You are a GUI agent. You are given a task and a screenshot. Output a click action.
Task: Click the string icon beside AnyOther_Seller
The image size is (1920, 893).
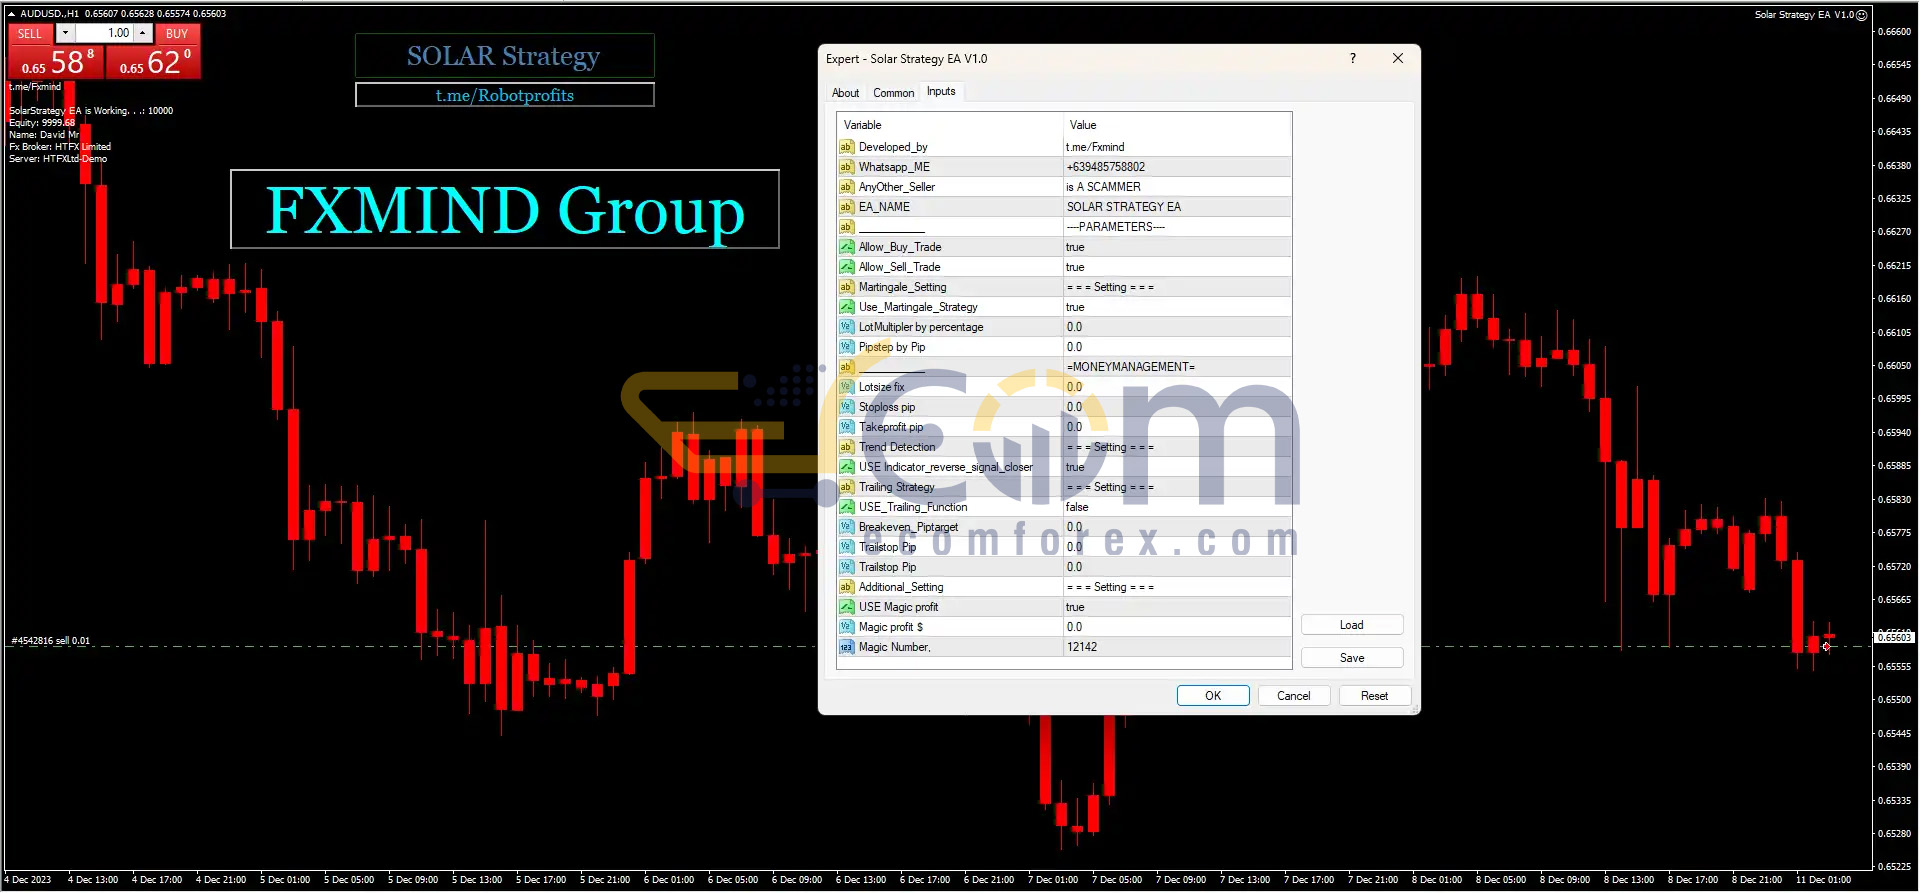(846, 187)
